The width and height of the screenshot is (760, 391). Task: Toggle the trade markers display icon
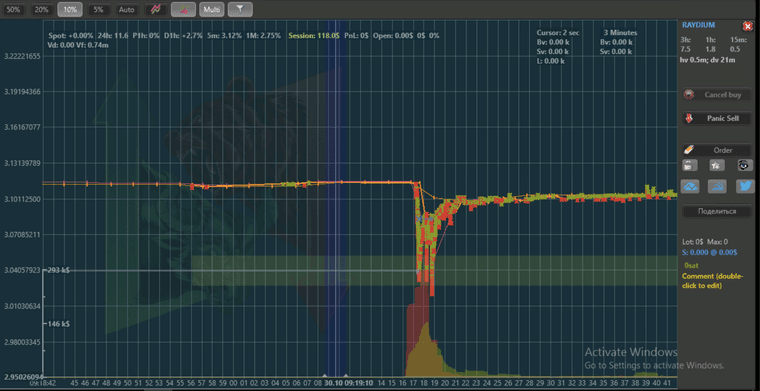coord(184,9)
